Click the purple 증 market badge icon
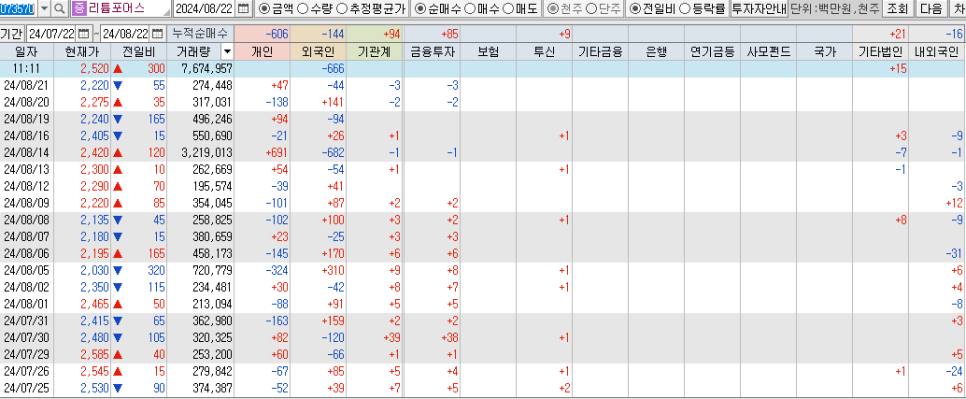The height and width of the screenshot is (399, 966). [x=79, y=9]
